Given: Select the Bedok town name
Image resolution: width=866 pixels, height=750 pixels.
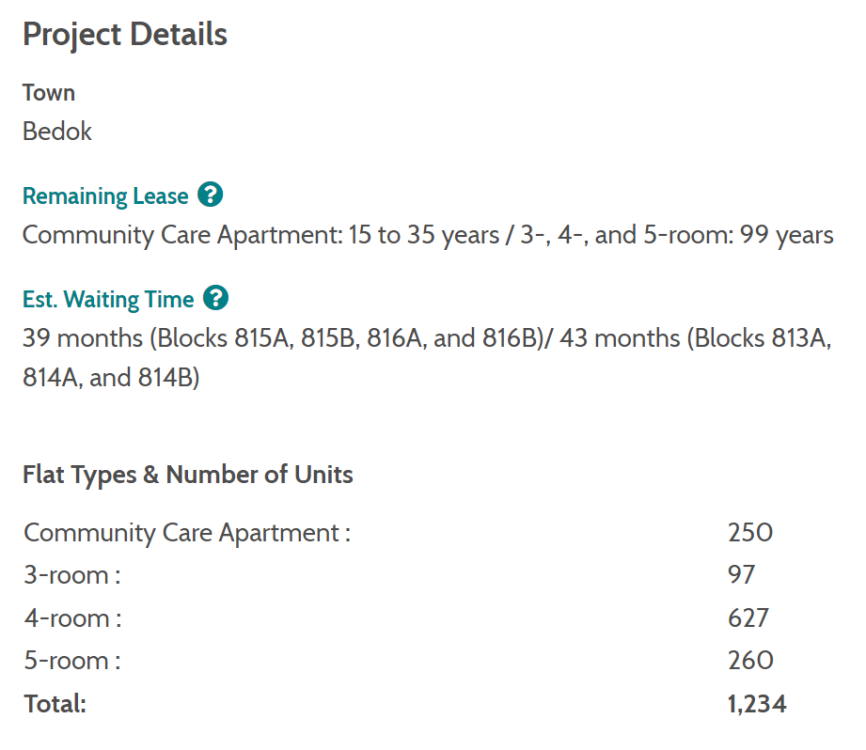Looking at the screenshot, I should tap(57, 132).
